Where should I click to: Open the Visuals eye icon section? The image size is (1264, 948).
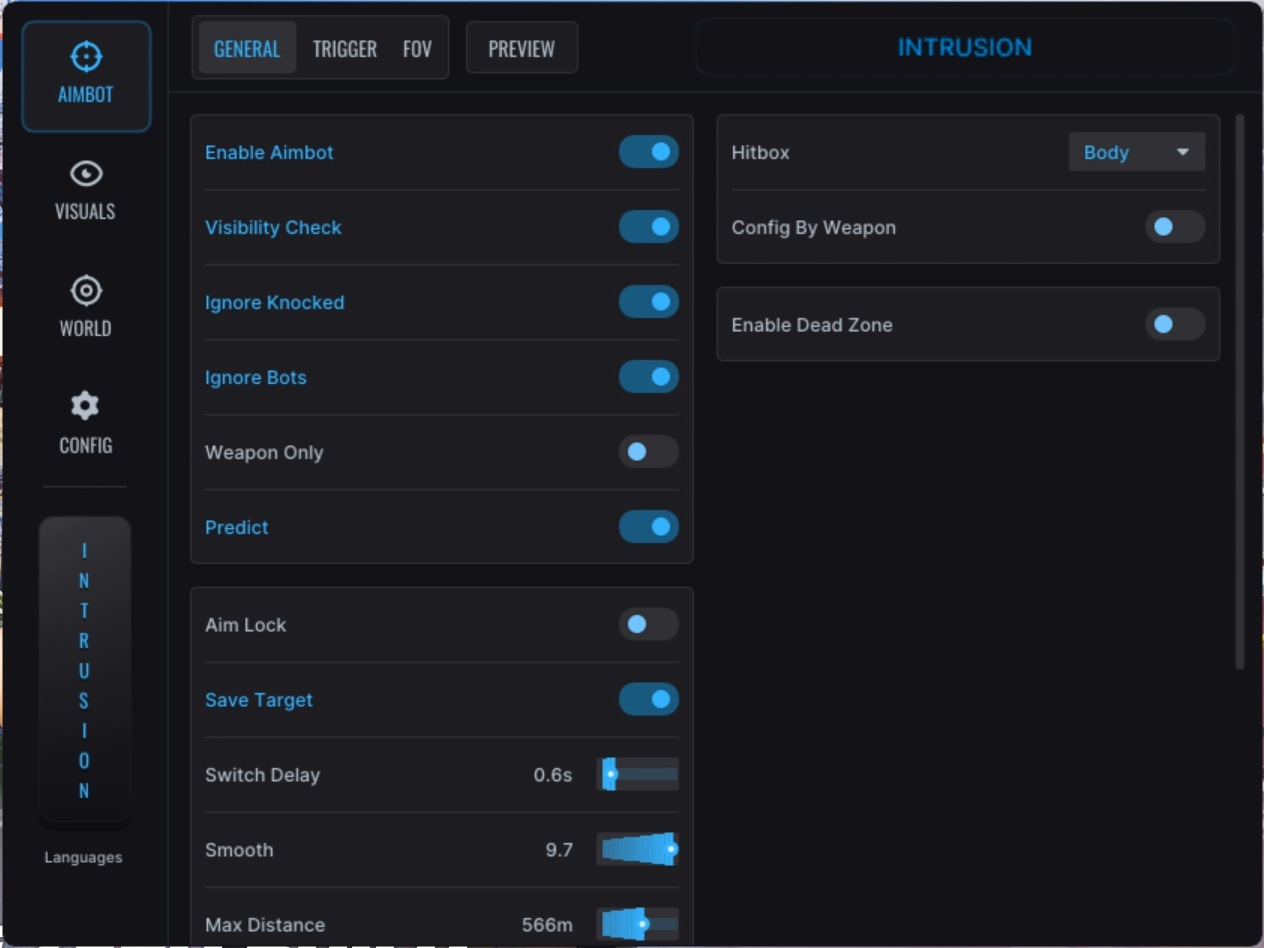85,190
